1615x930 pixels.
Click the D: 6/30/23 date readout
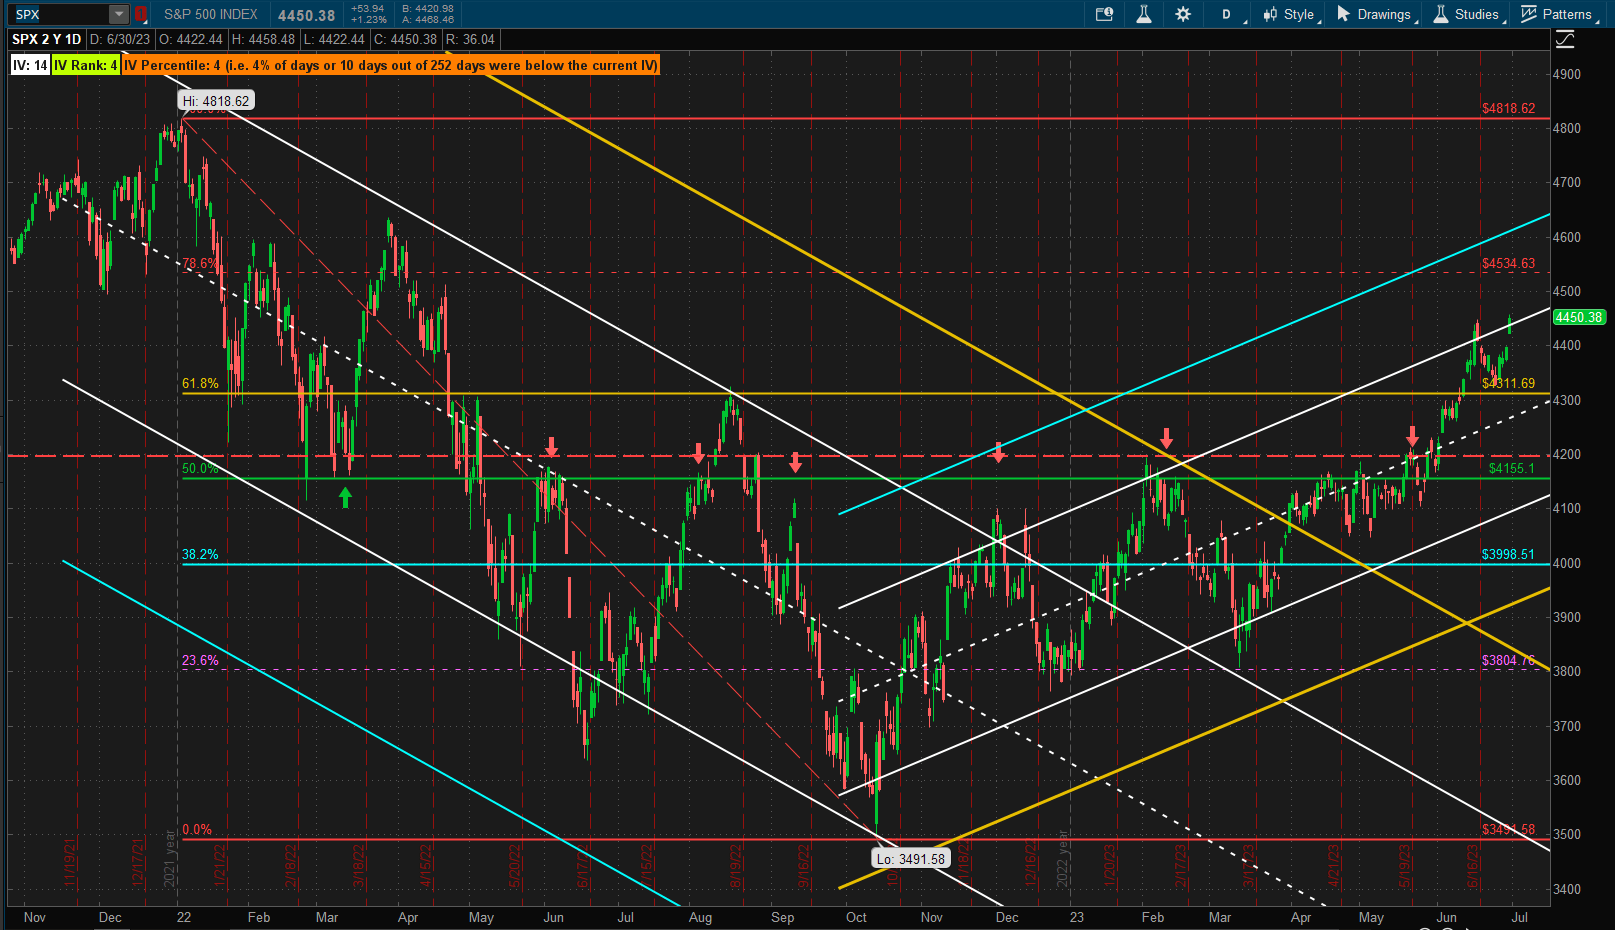click(120, 39)
